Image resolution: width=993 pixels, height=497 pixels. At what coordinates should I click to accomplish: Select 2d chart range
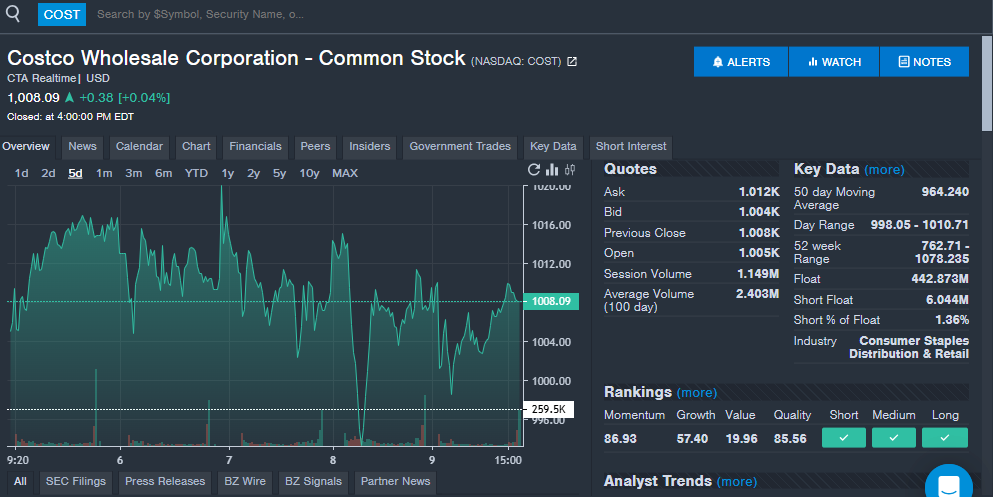coord(48,173)
